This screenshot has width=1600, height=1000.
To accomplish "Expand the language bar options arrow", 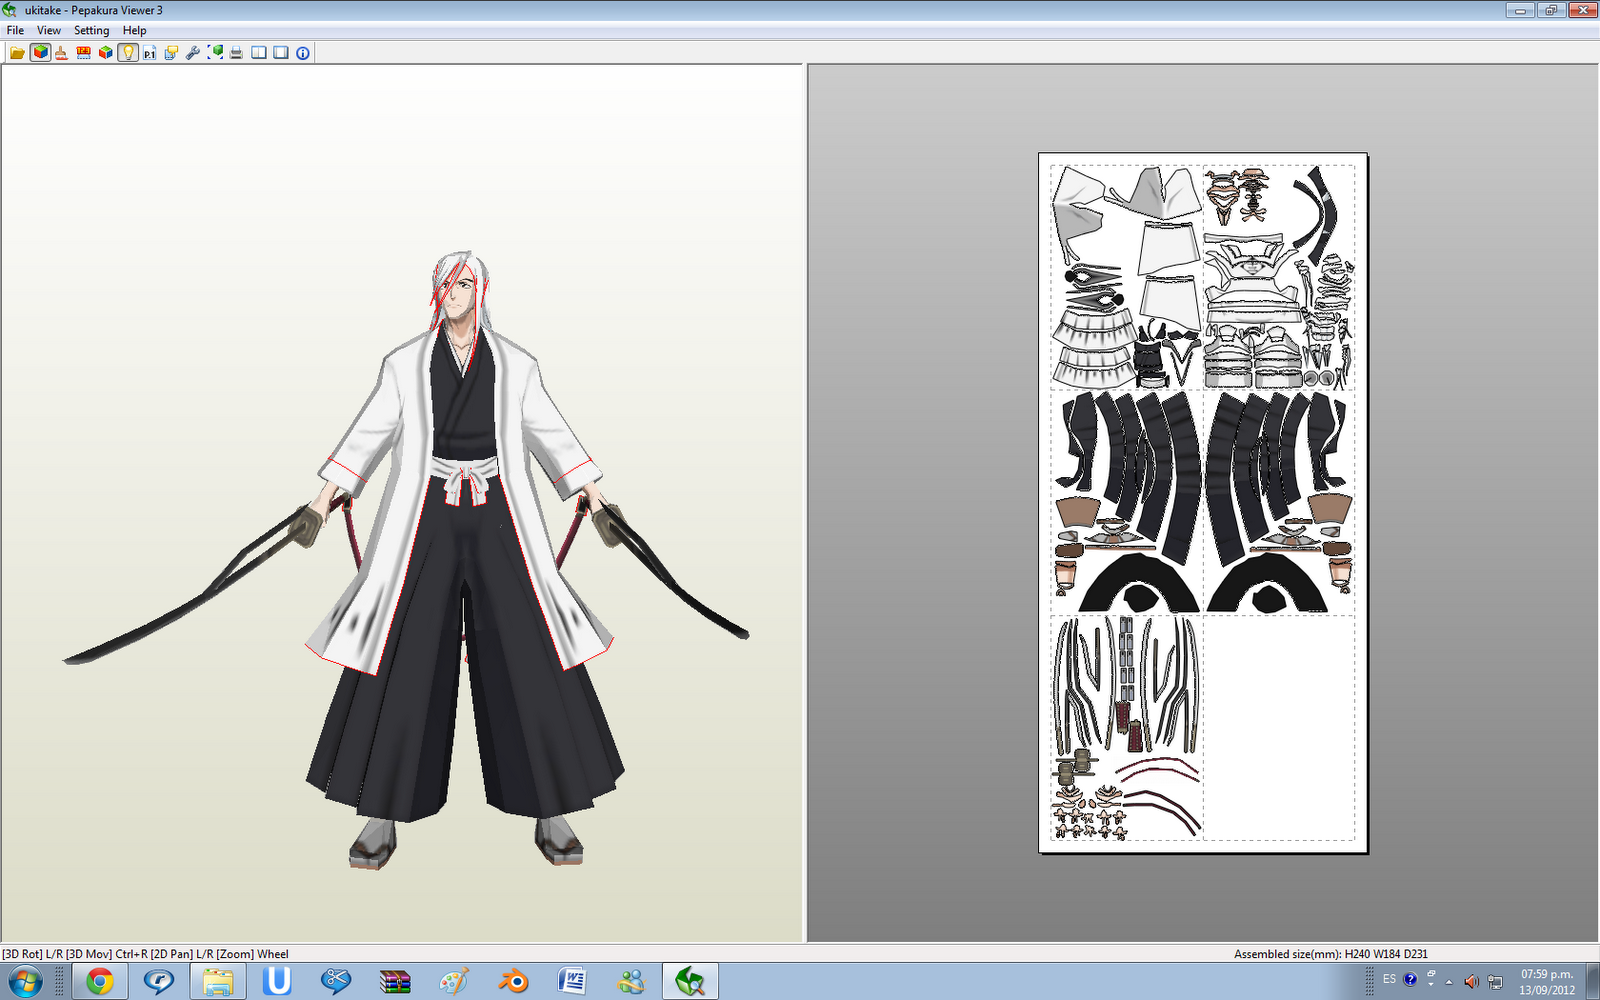I will click(x=1430, y=986).
